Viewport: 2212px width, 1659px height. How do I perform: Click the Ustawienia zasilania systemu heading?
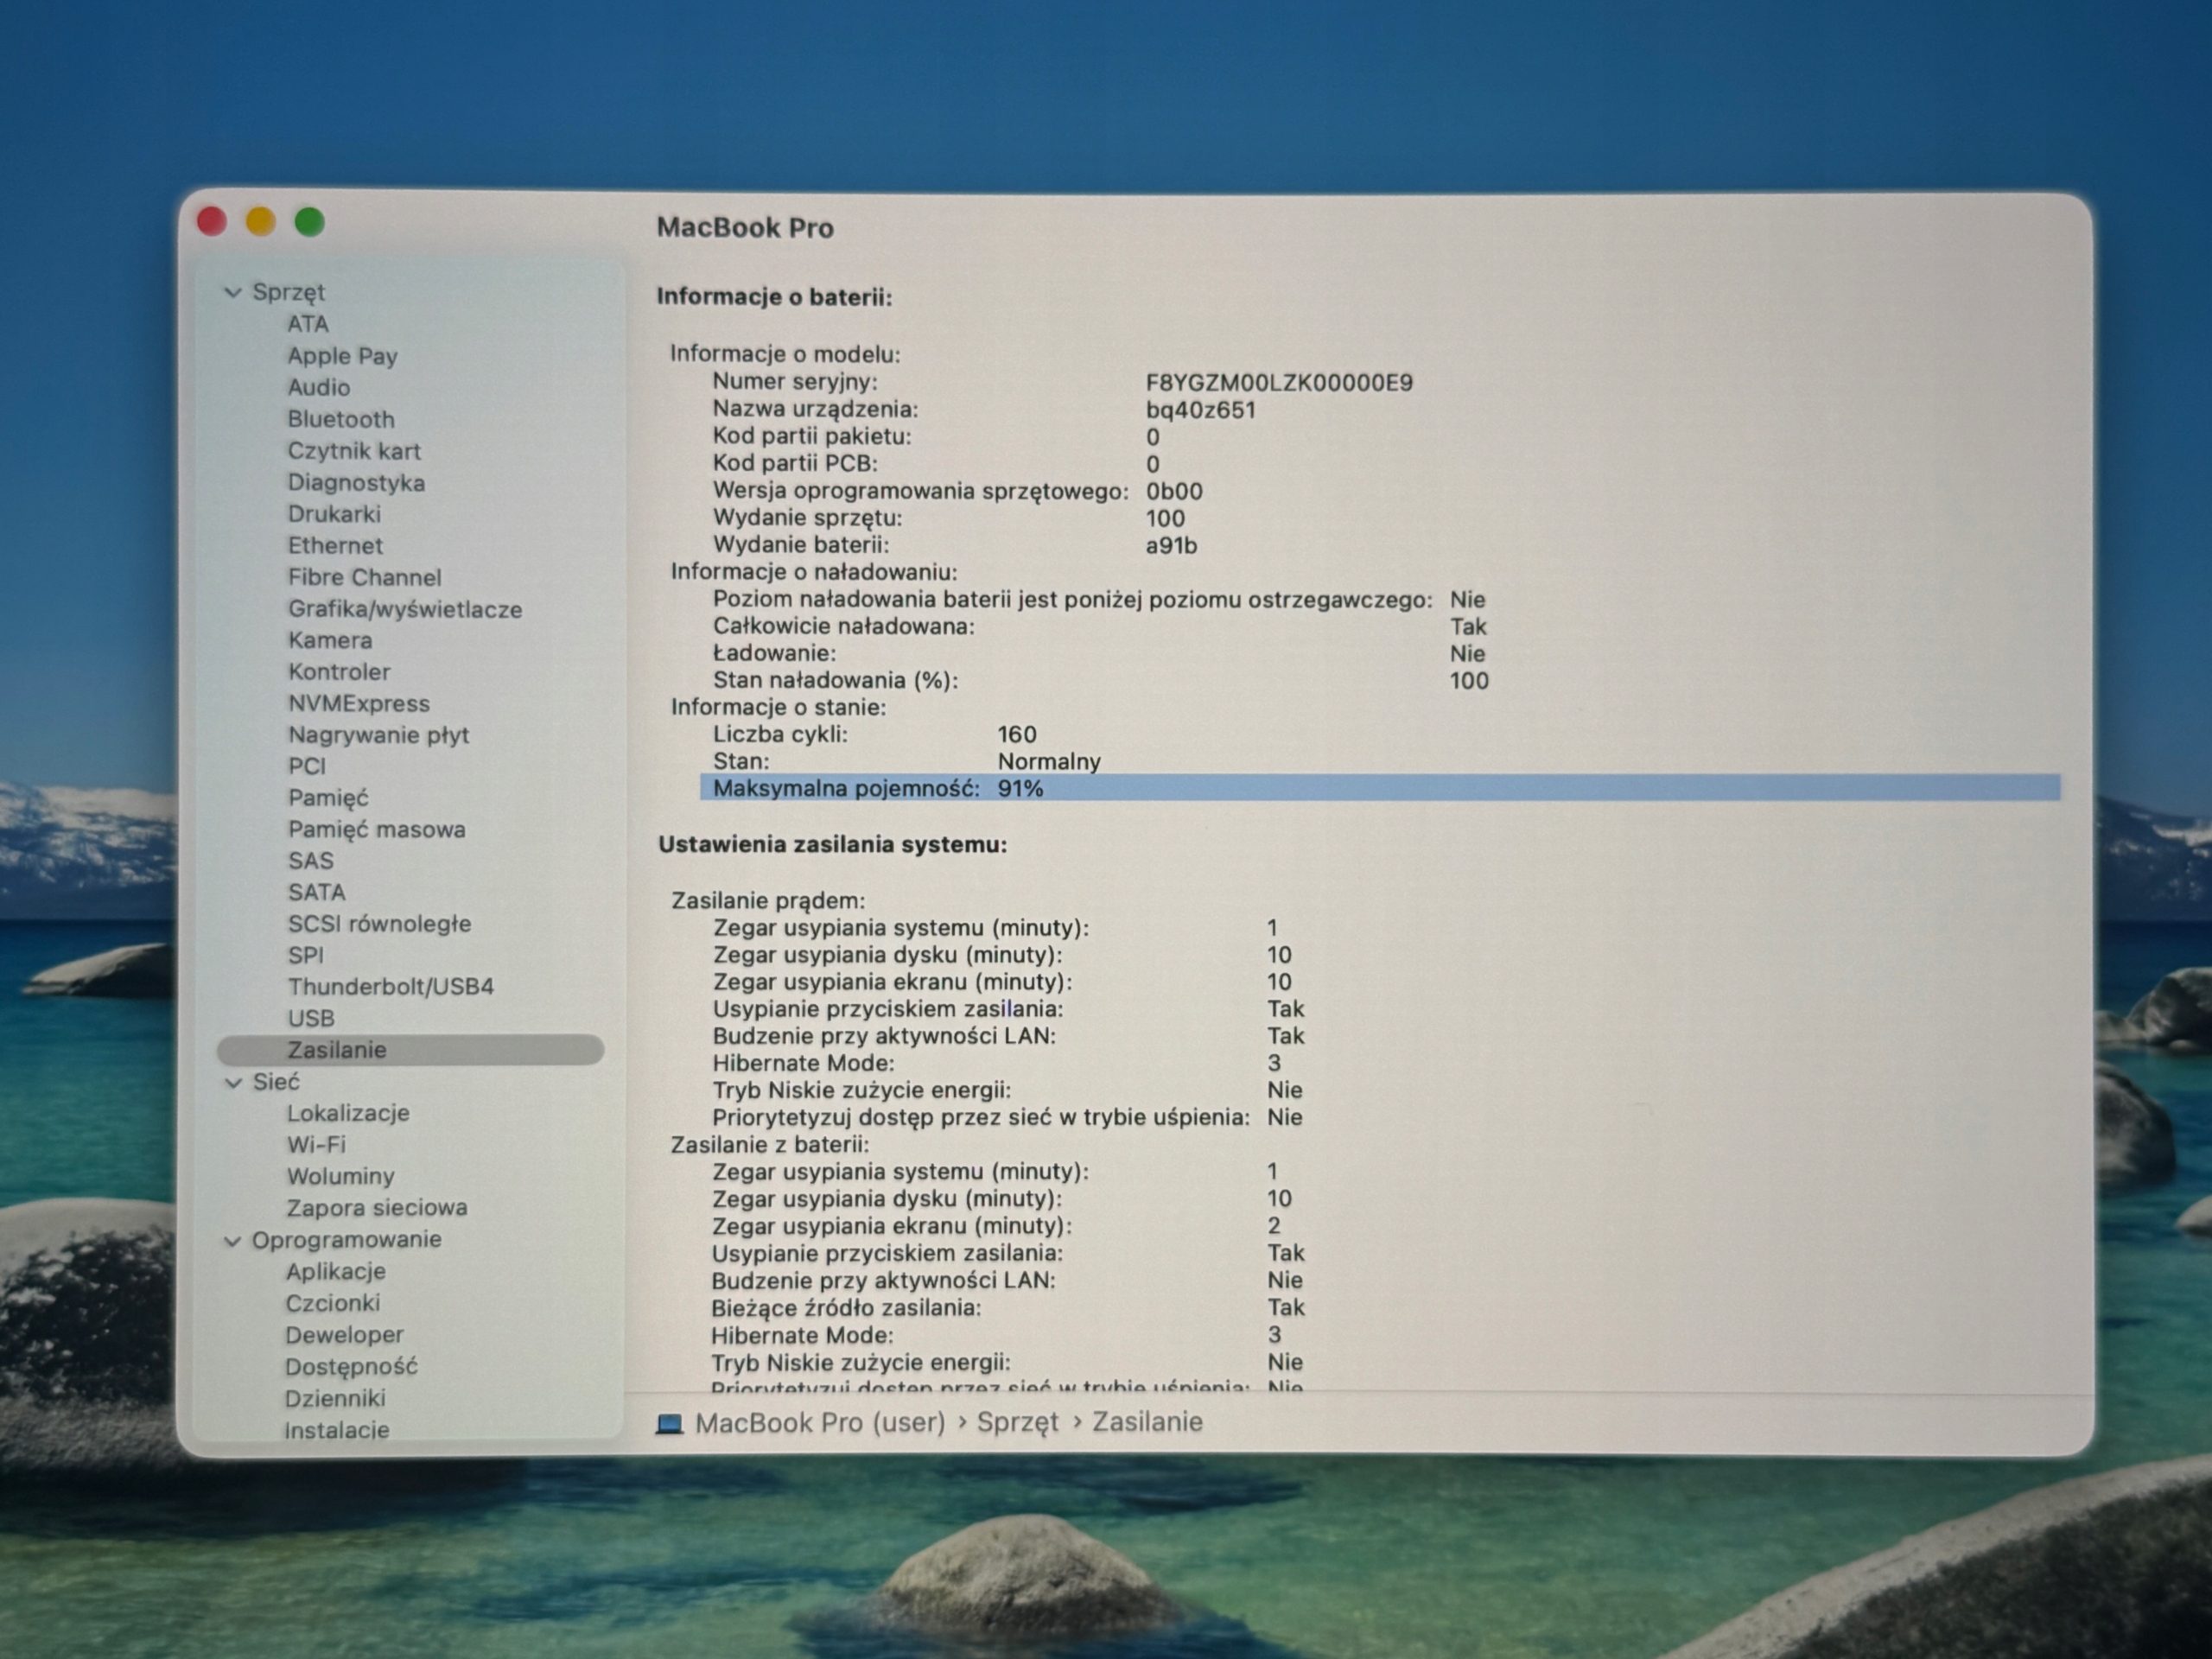click(x=832, y=845)
